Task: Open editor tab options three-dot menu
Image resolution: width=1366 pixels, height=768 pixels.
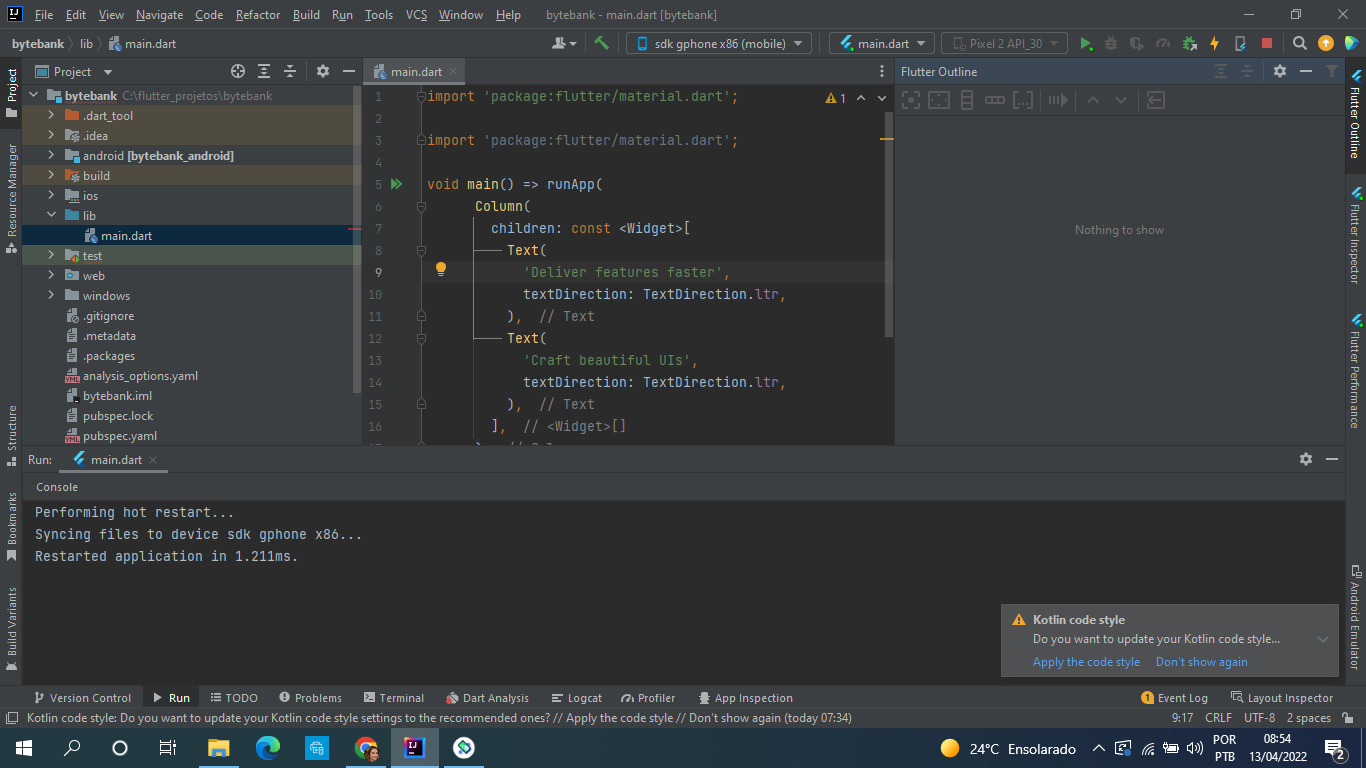Action: (881, 71)
